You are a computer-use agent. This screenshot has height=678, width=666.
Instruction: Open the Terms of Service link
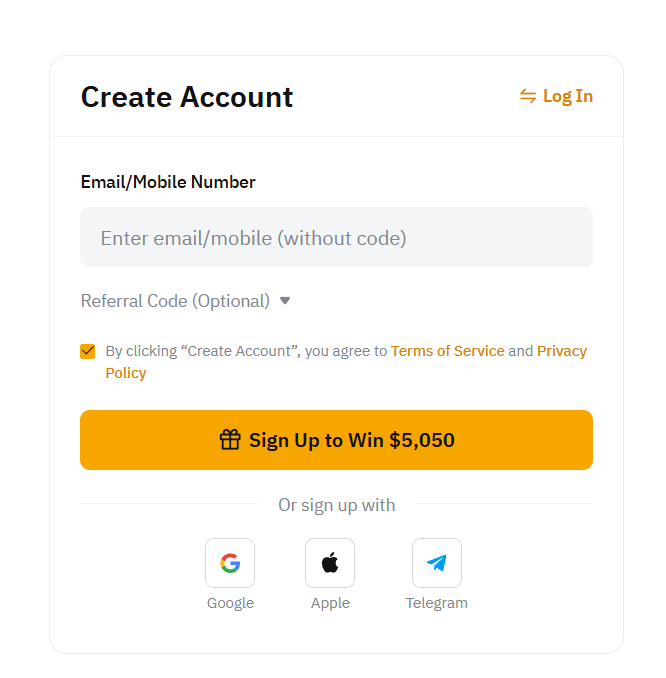[x=448, y=351]
